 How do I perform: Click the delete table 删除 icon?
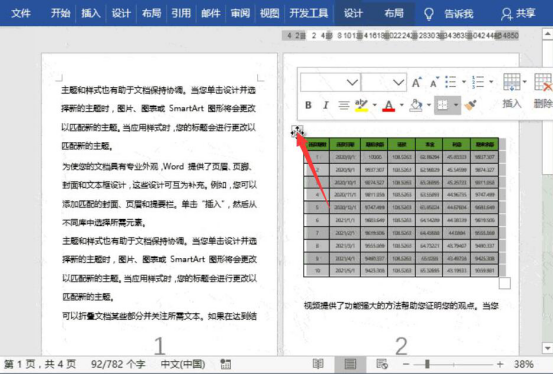(x=543, y=82)
